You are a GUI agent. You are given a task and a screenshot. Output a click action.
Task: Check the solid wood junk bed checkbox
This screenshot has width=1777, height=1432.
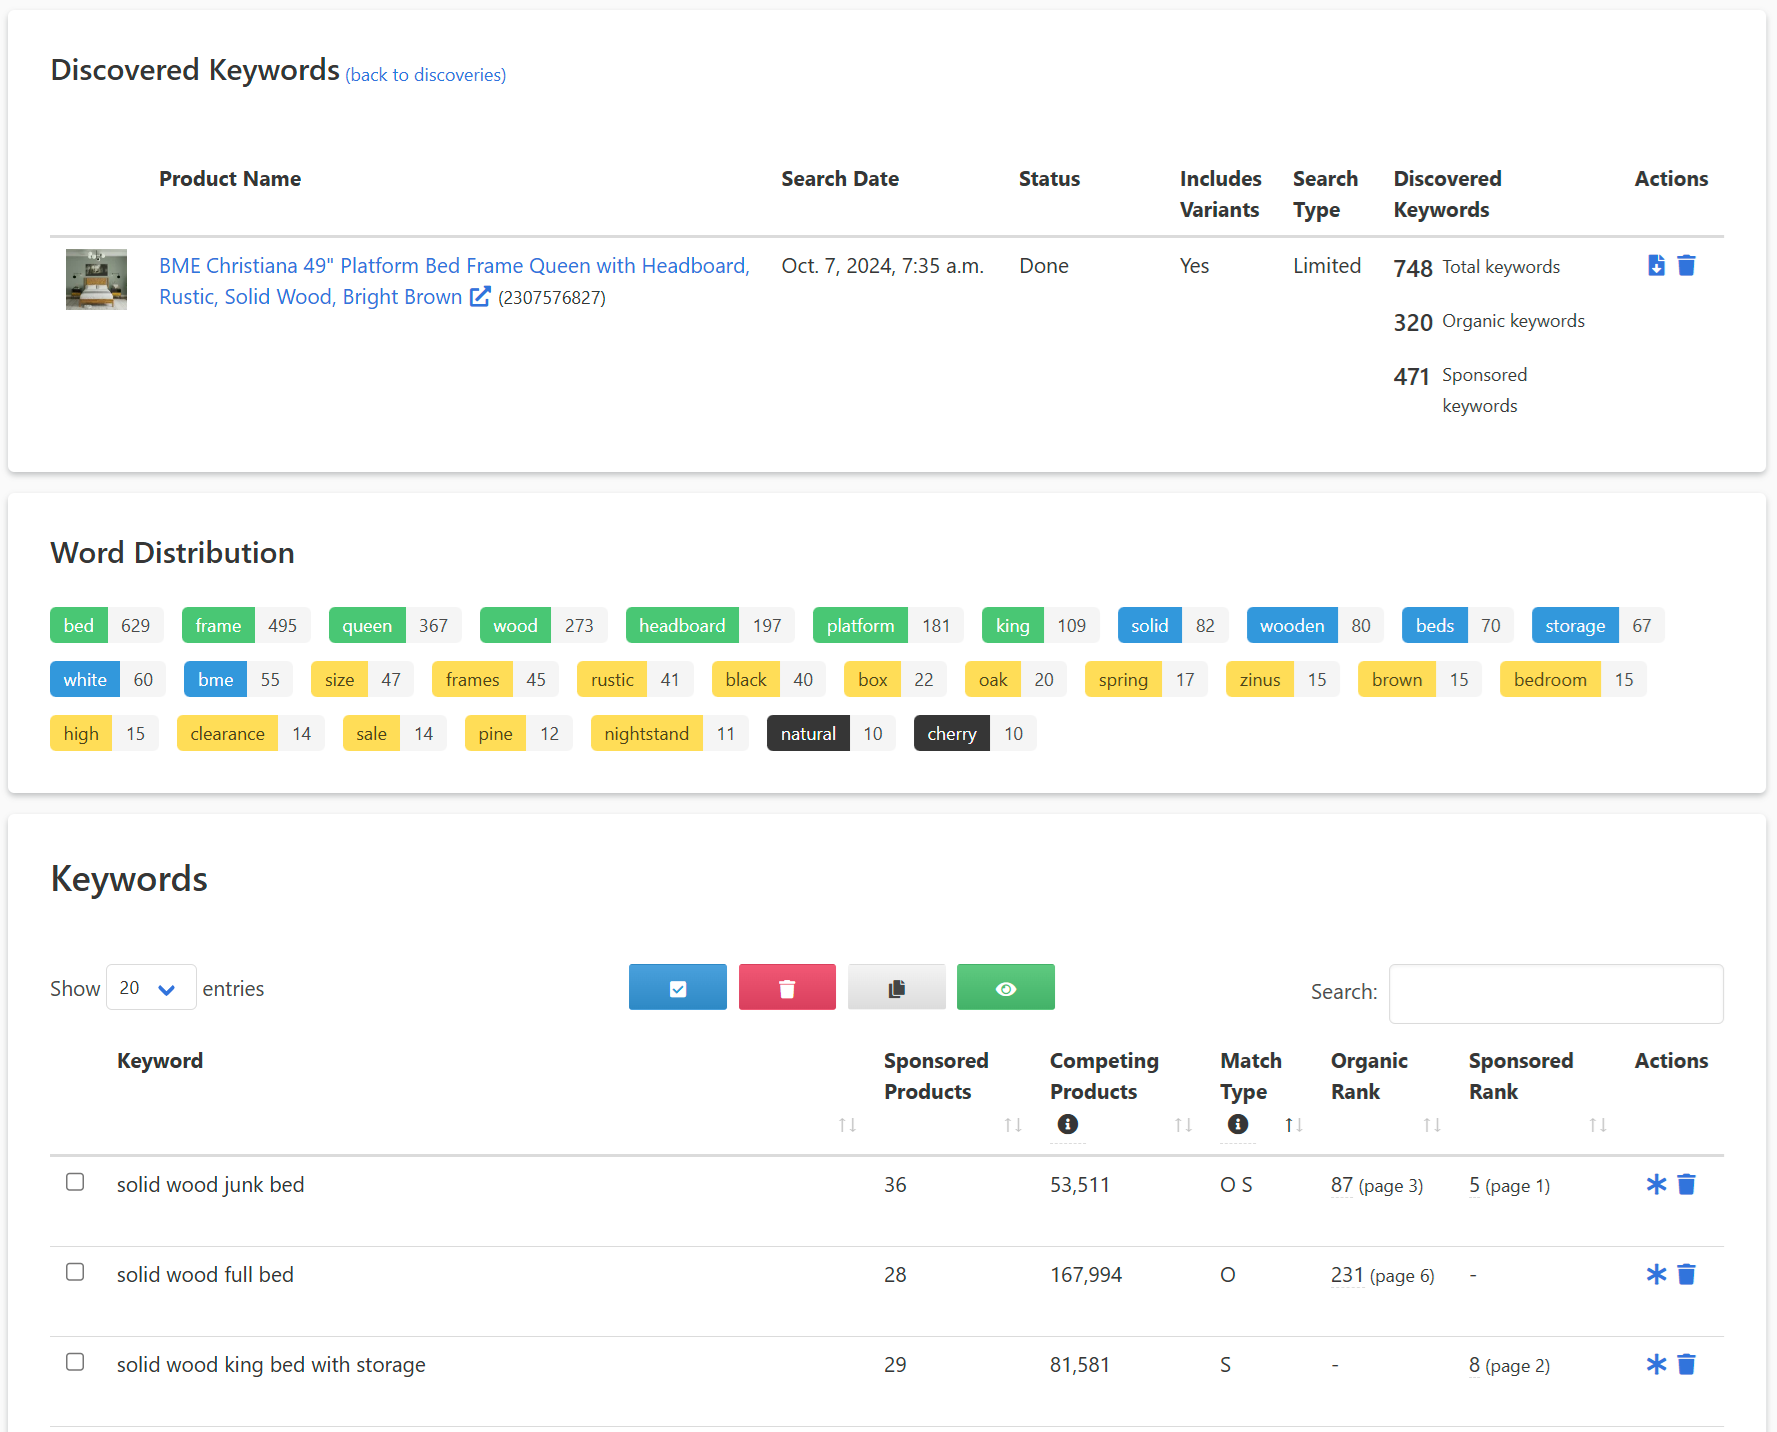pos(75,1182)
